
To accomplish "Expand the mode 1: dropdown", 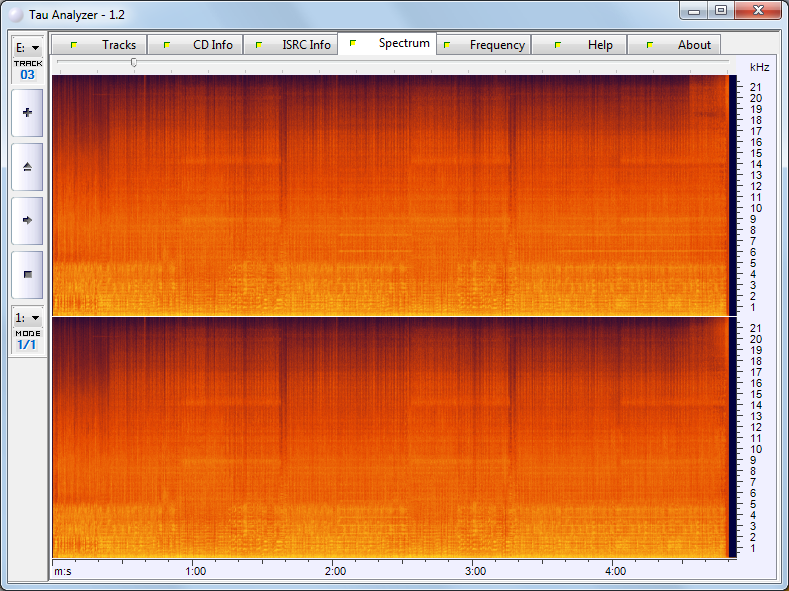I will (27, 317).
